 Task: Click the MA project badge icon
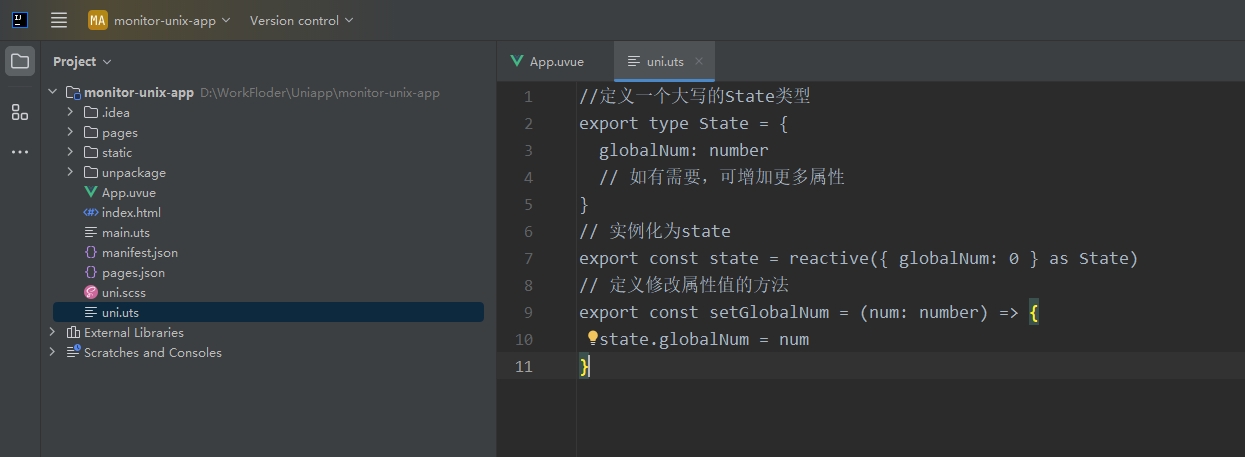(x=97, y=20)
